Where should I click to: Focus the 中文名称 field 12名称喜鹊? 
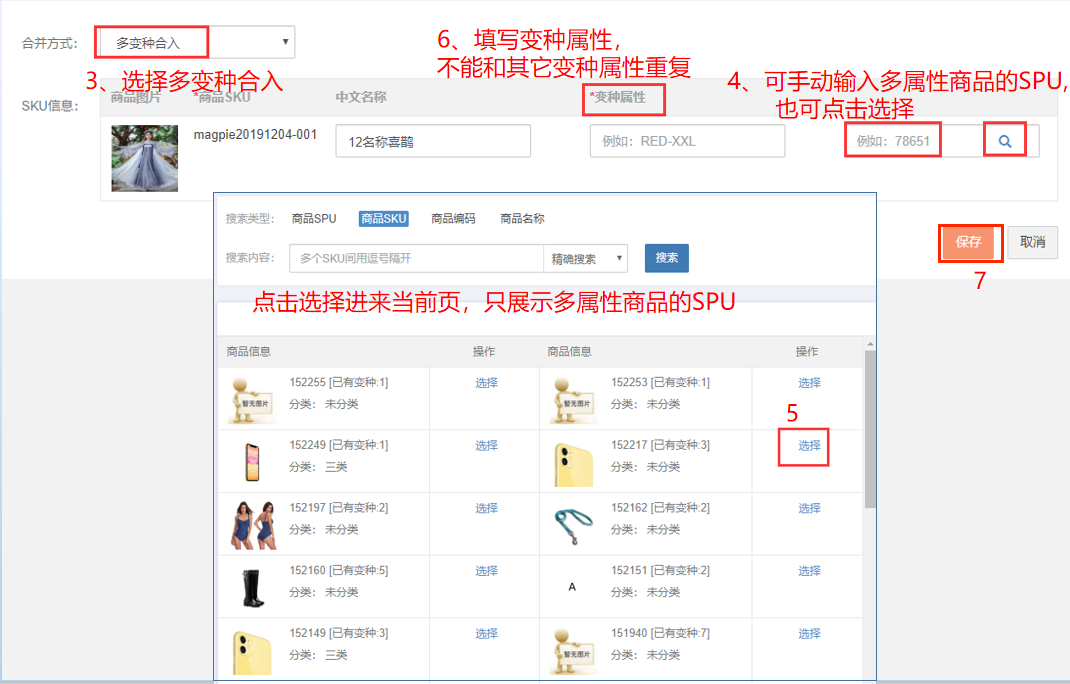click(433, 141)
